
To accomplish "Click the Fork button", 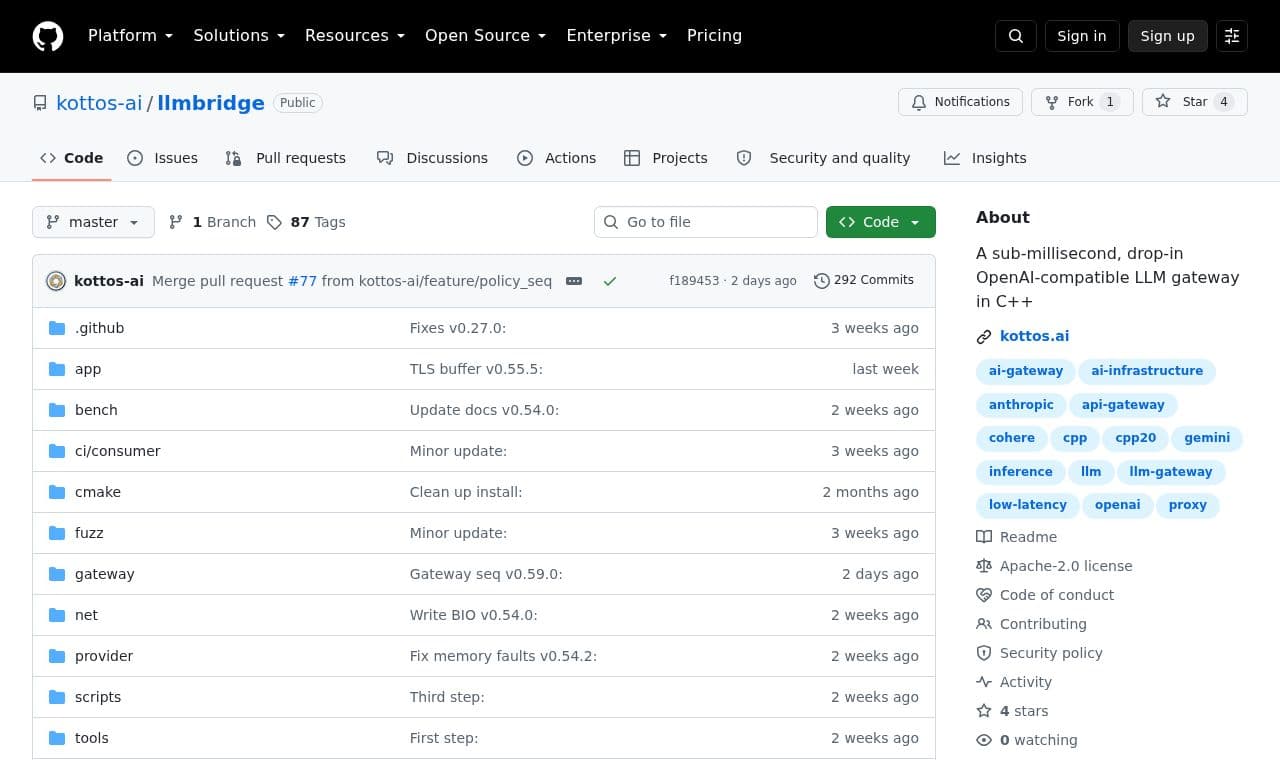I will [x=1082, y=102].
